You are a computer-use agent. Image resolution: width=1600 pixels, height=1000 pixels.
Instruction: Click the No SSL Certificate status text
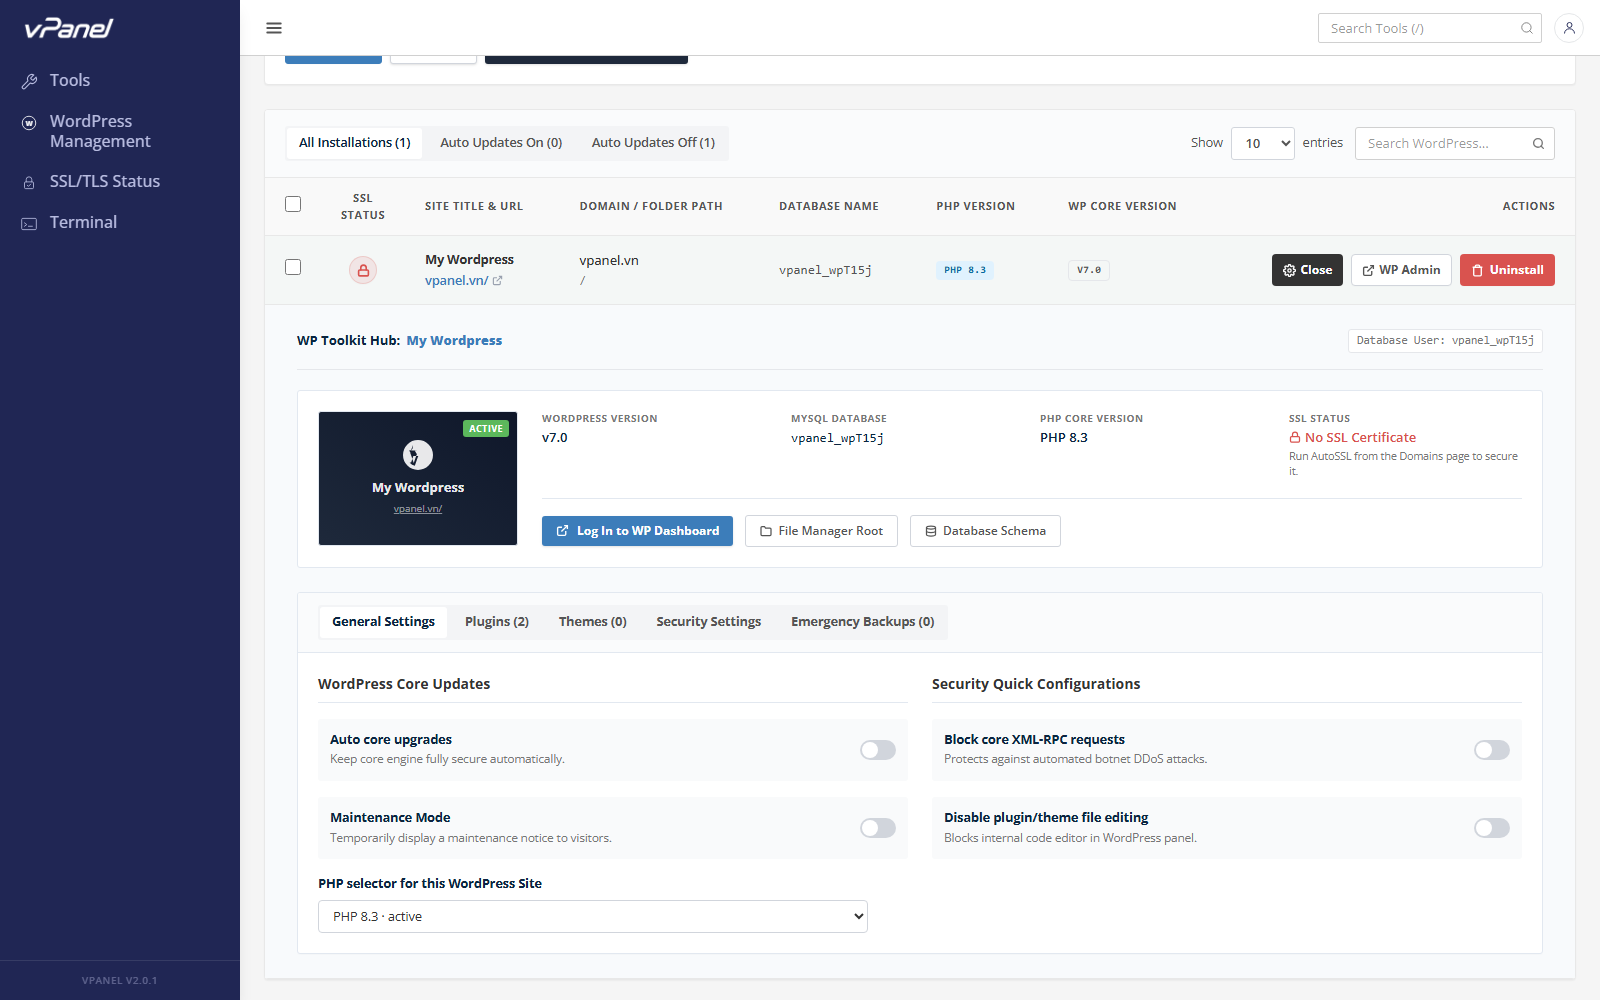[x=1360, y=438]
